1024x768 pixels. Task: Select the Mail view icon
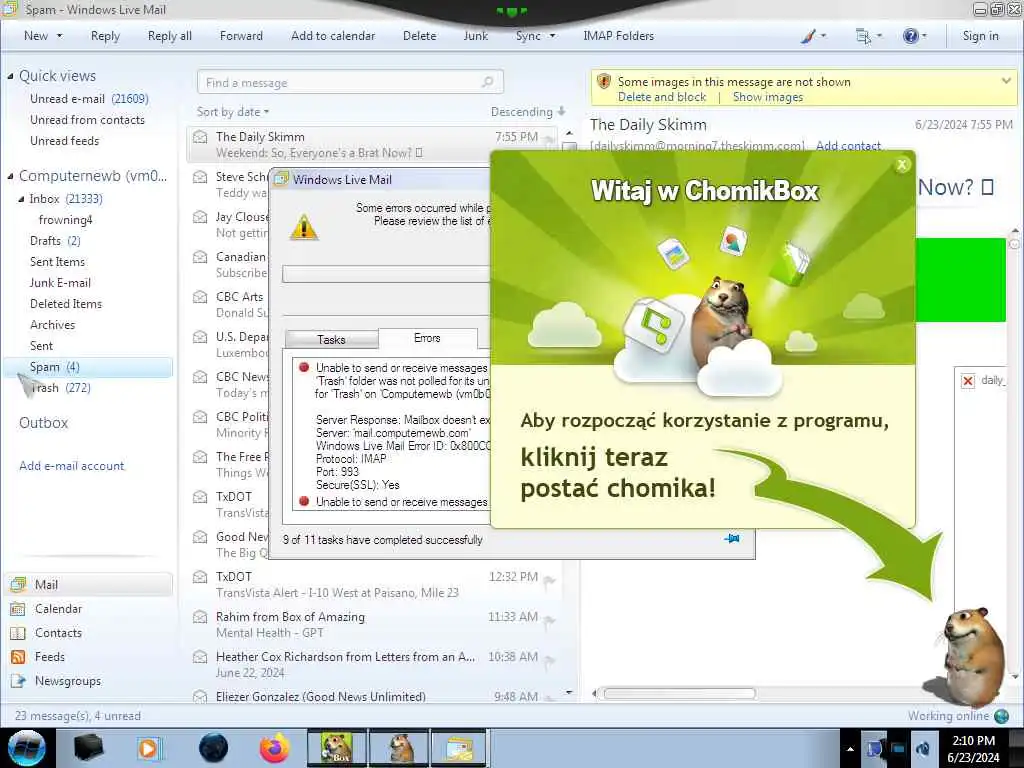(x=18, y=585)
